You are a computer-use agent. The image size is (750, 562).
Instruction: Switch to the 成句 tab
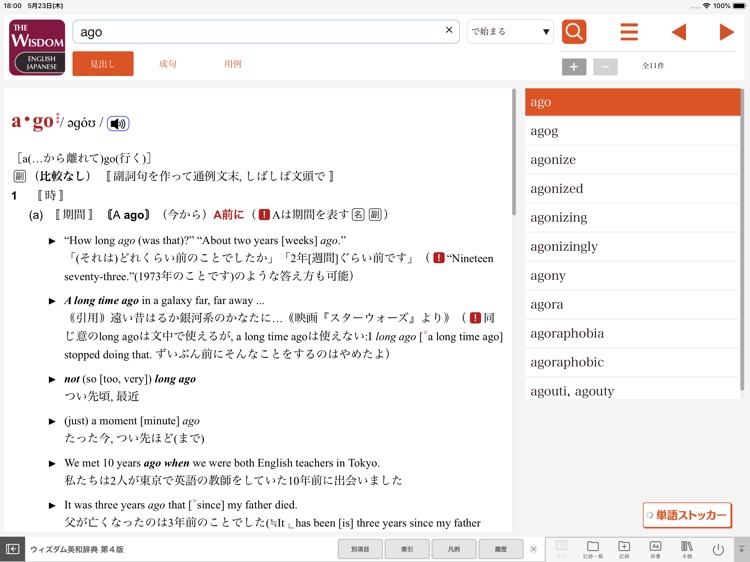(x=168, y=64)
